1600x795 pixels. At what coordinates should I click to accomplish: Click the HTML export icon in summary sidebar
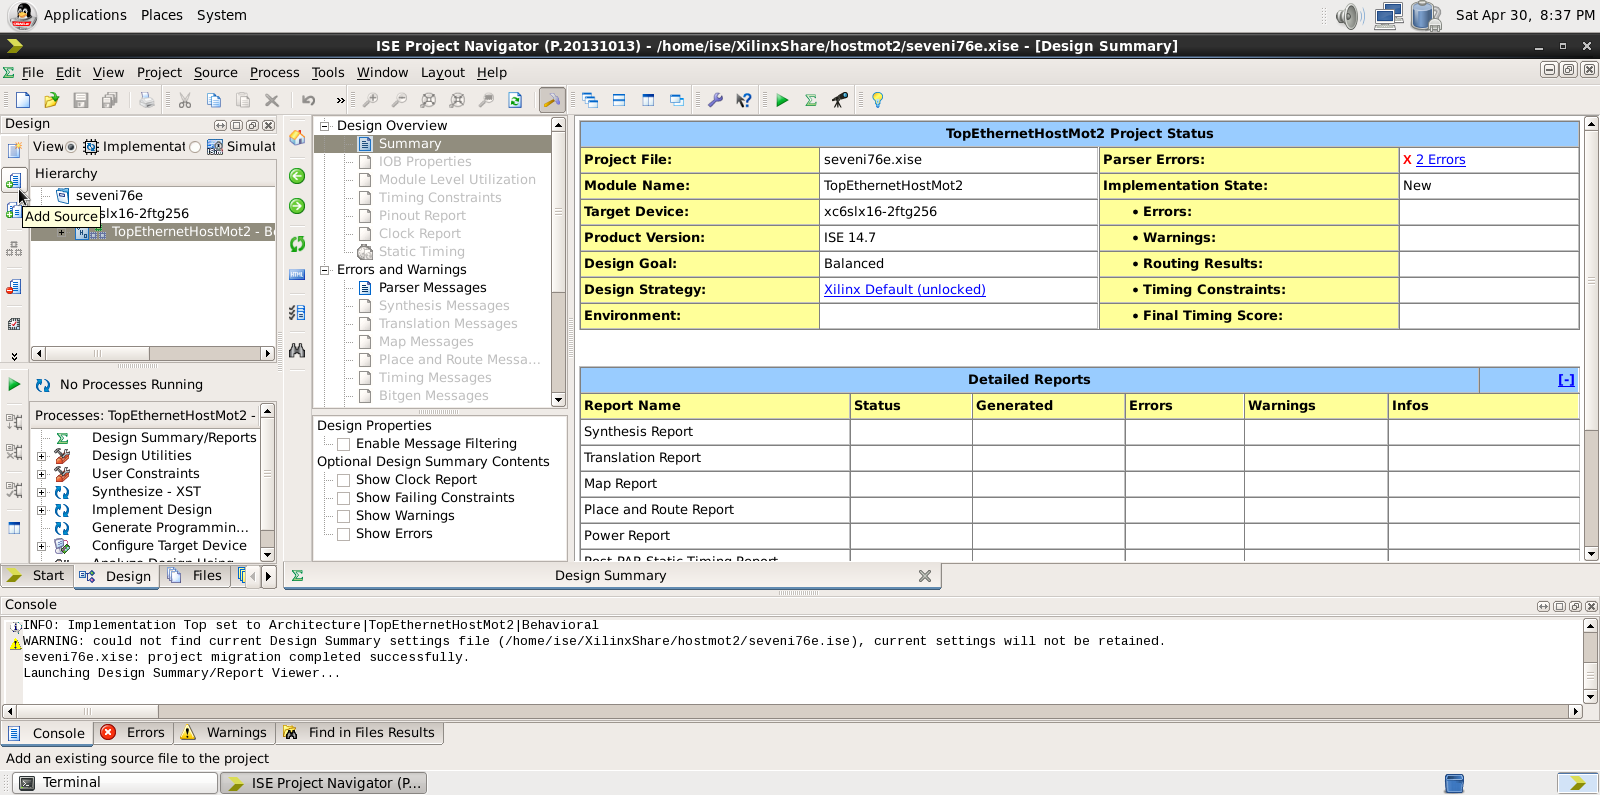pos(297,275)
